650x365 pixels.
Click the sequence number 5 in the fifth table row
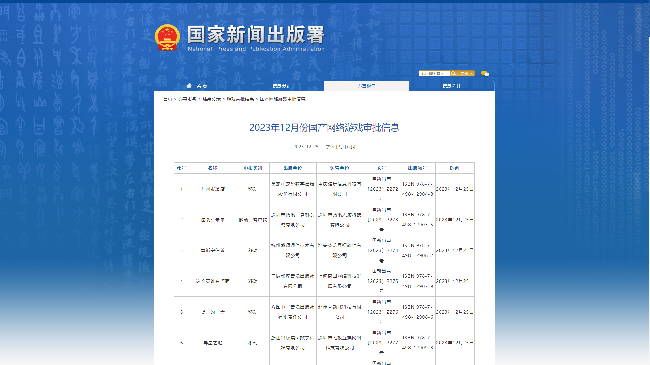coord(181,312)
